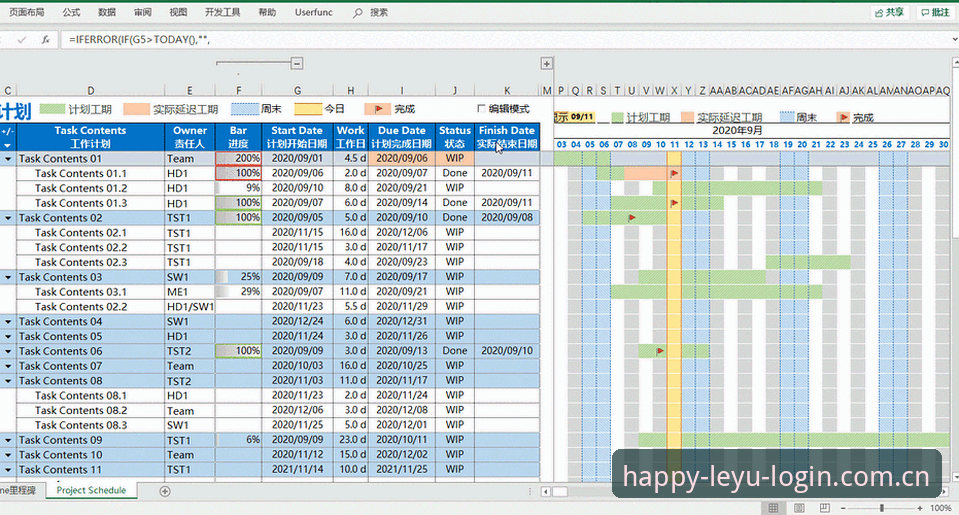Collapse column group with minus button

(x=297, y=63)
